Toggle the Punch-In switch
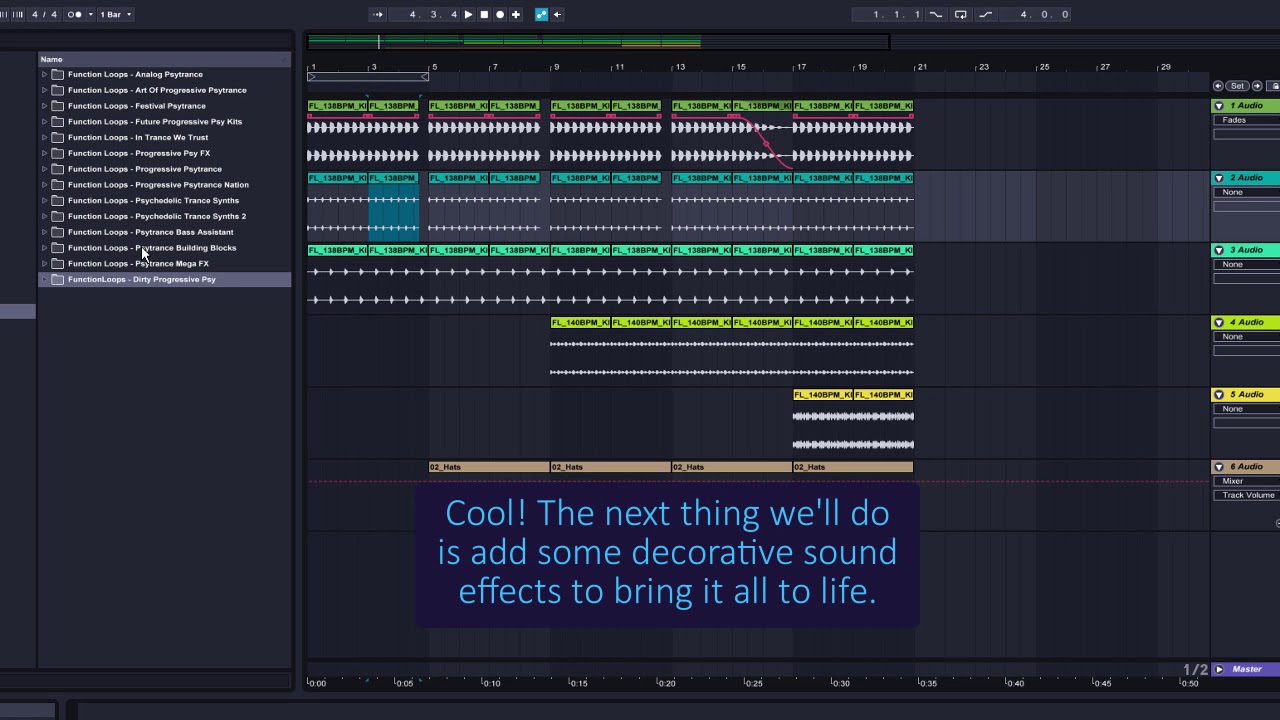Viewport: 1280px width, 720px height. click(x=936, y=14)
